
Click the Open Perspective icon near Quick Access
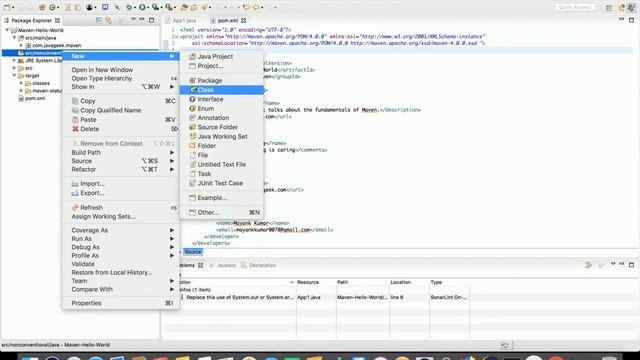click(x=609, y=7)
